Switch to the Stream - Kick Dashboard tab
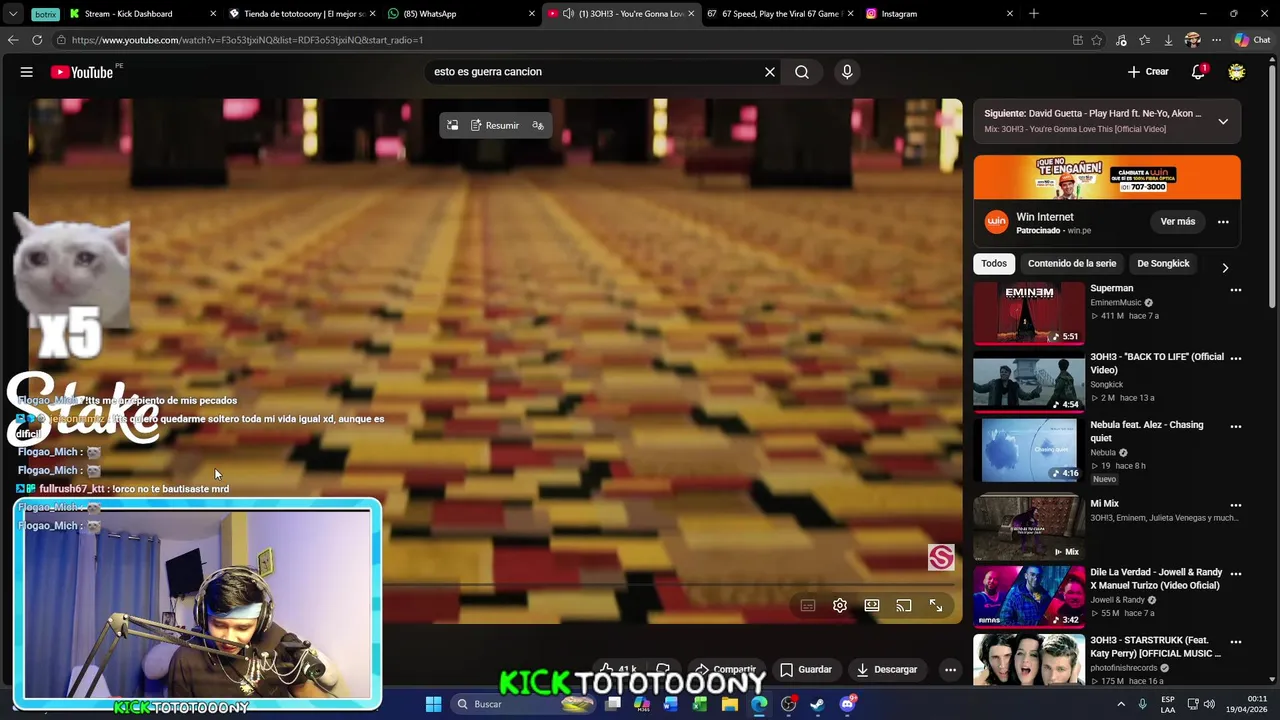The width and height of the screenshot is (1280, 720). pos(143,14)
